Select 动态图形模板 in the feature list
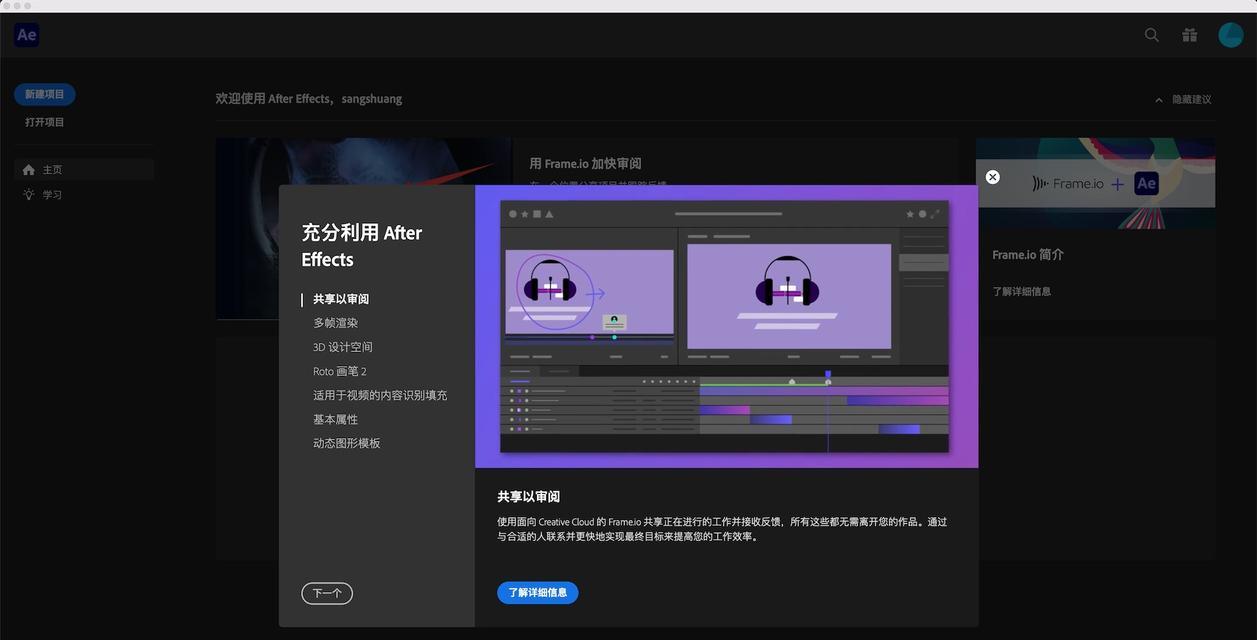Viewport: 1257px width, 640px height. coord(347,443)
